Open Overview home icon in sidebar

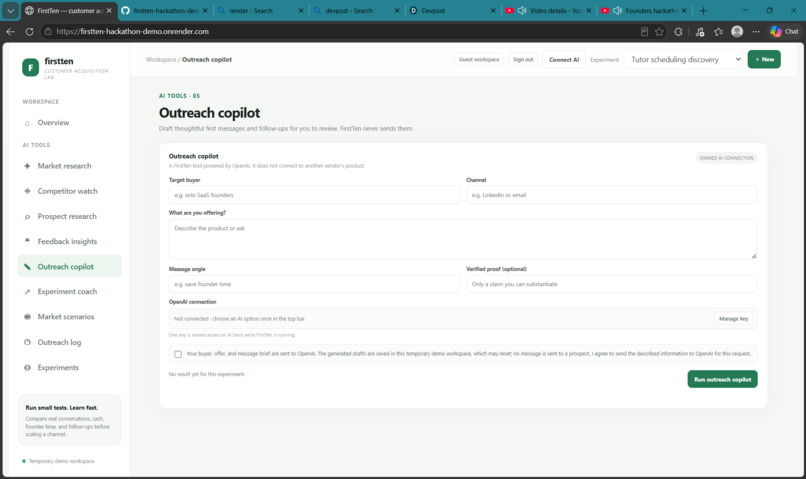[27, 123]
